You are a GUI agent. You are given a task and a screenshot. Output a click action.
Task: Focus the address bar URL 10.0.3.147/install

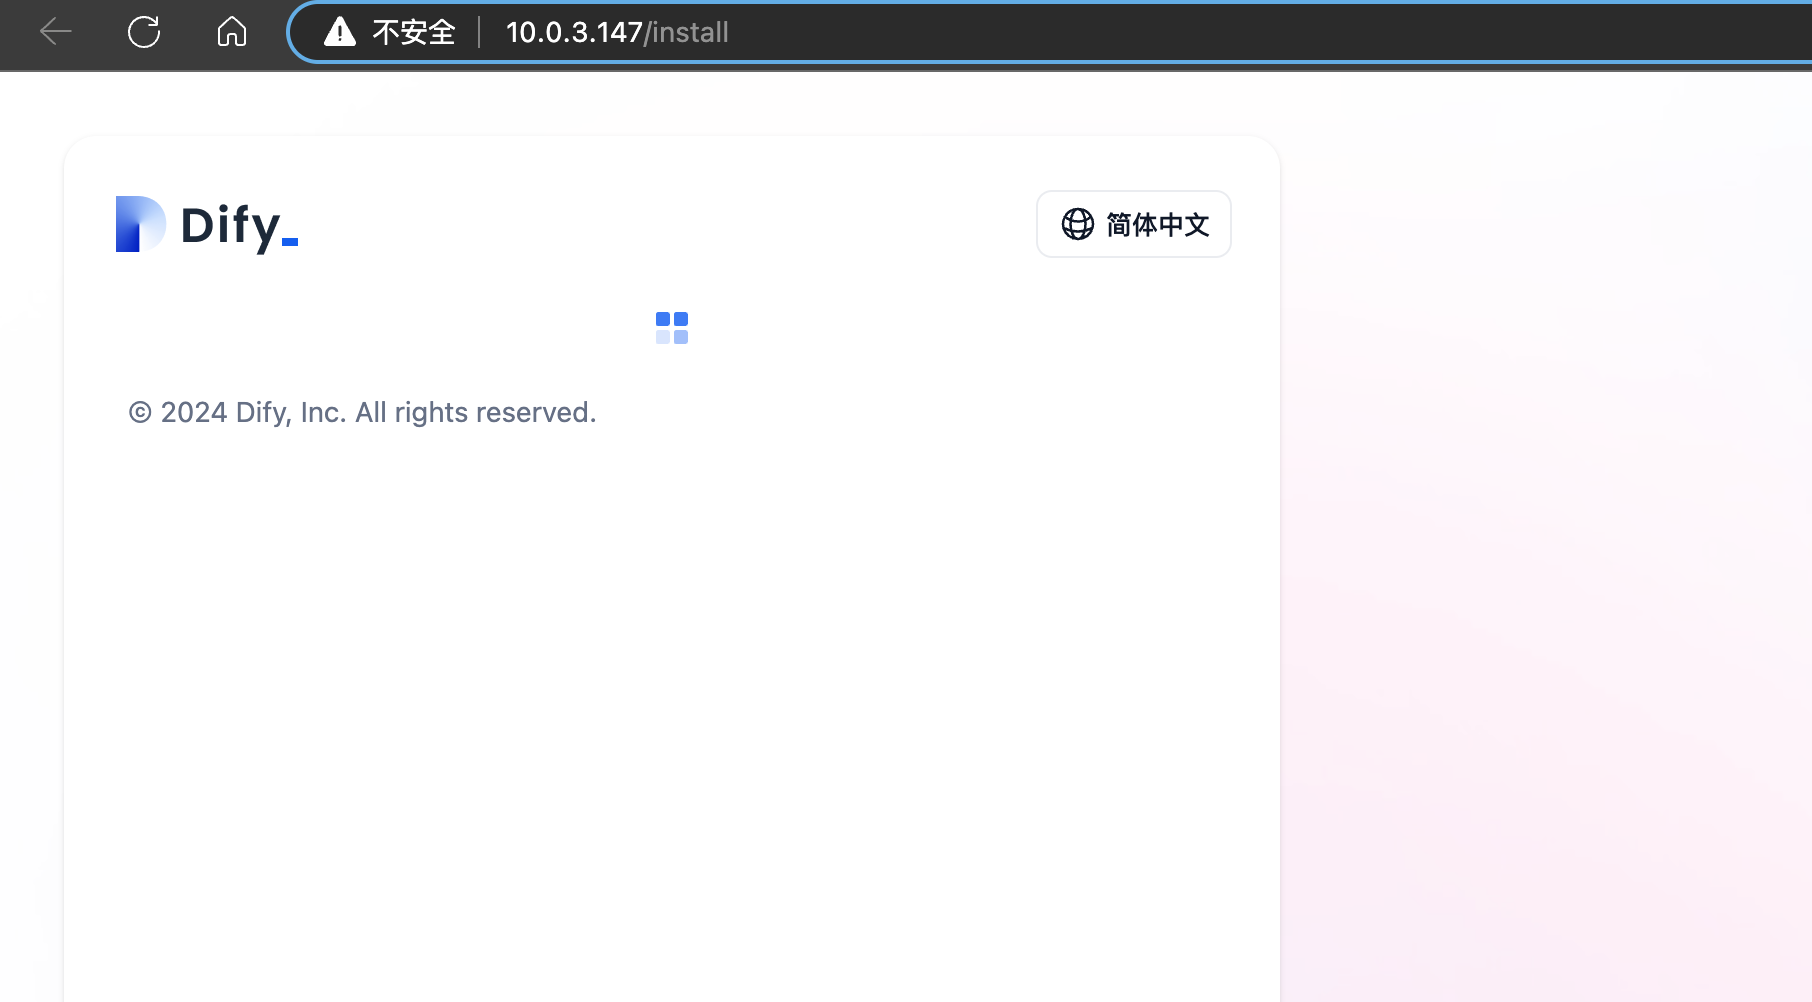[617, 32]
